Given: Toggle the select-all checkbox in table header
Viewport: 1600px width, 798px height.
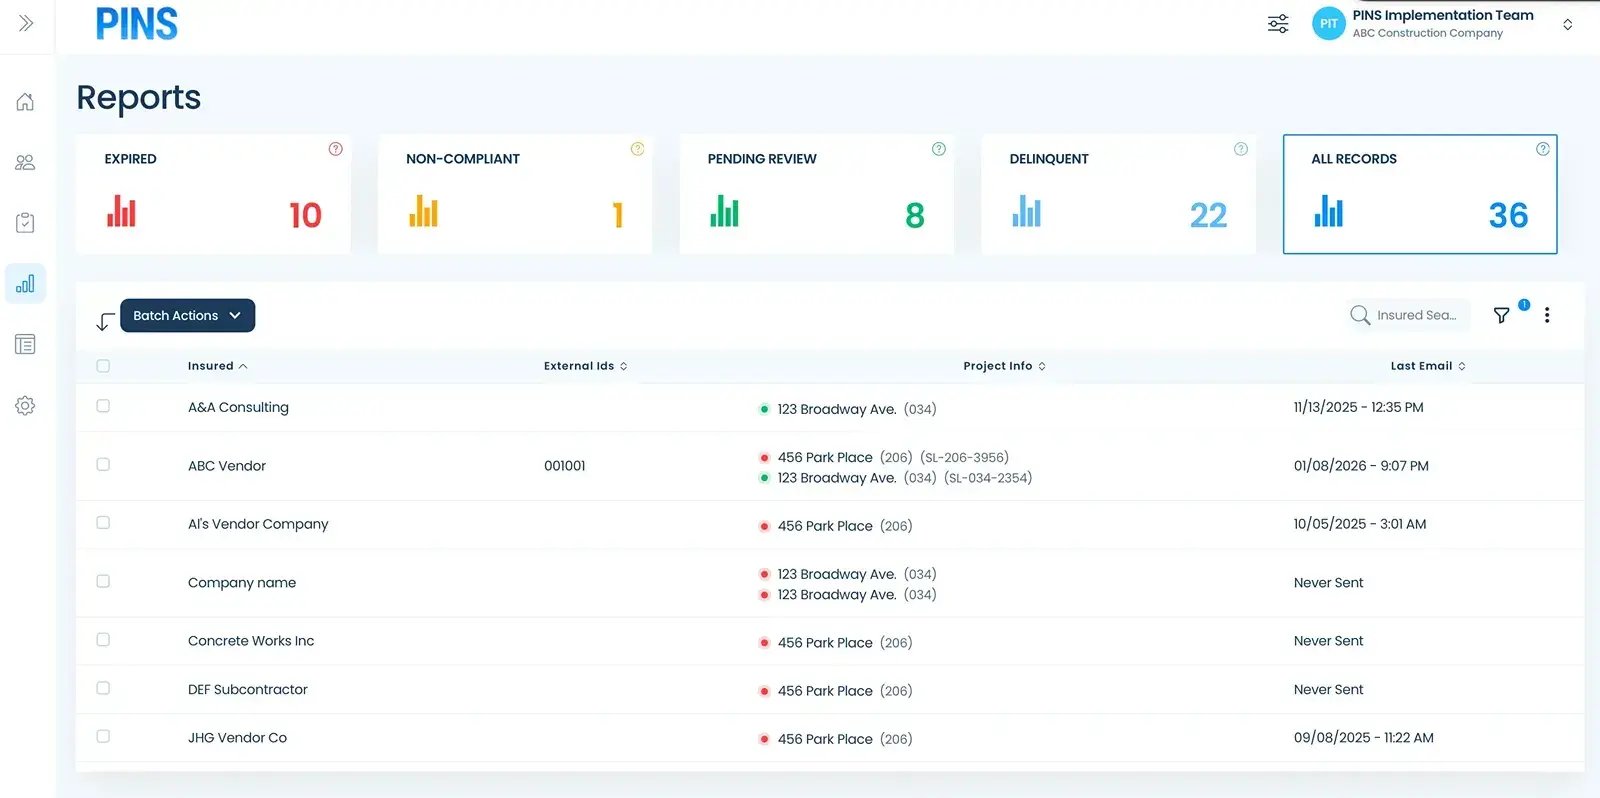Looking at the screenshot, I should click(x=103, y=366).
